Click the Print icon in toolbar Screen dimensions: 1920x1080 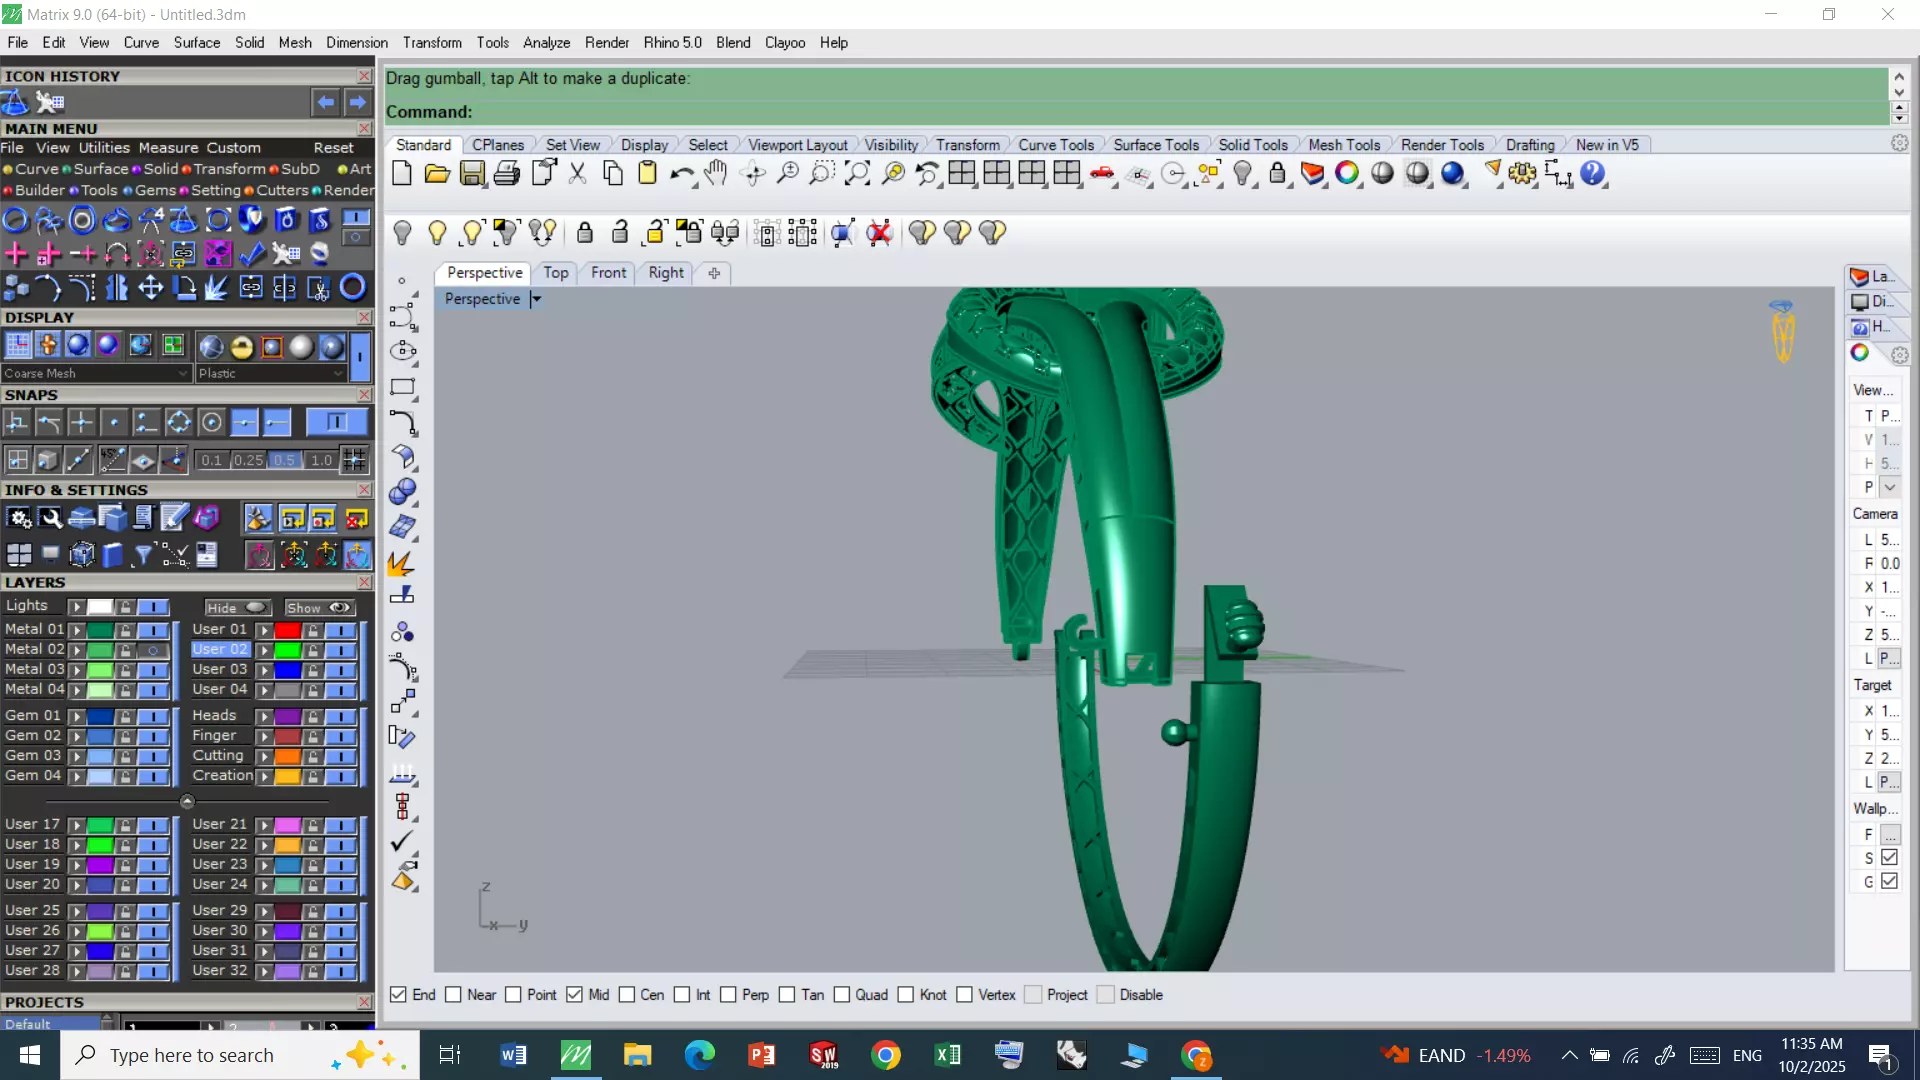507,174
